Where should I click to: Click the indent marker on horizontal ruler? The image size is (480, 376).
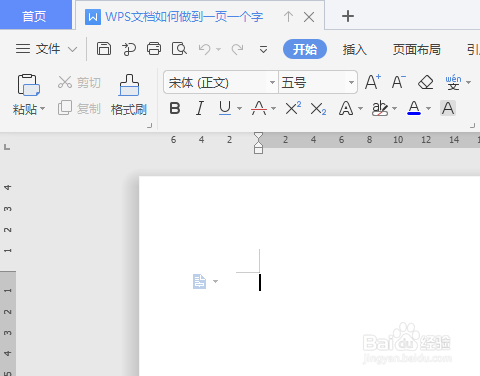[x=258, y=143]
